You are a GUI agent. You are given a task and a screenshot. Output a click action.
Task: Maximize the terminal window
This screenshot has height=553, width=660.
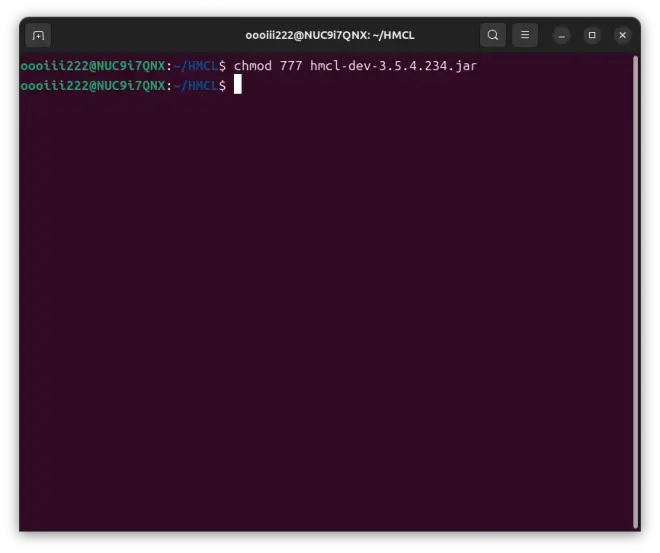(x=591, y=35)
